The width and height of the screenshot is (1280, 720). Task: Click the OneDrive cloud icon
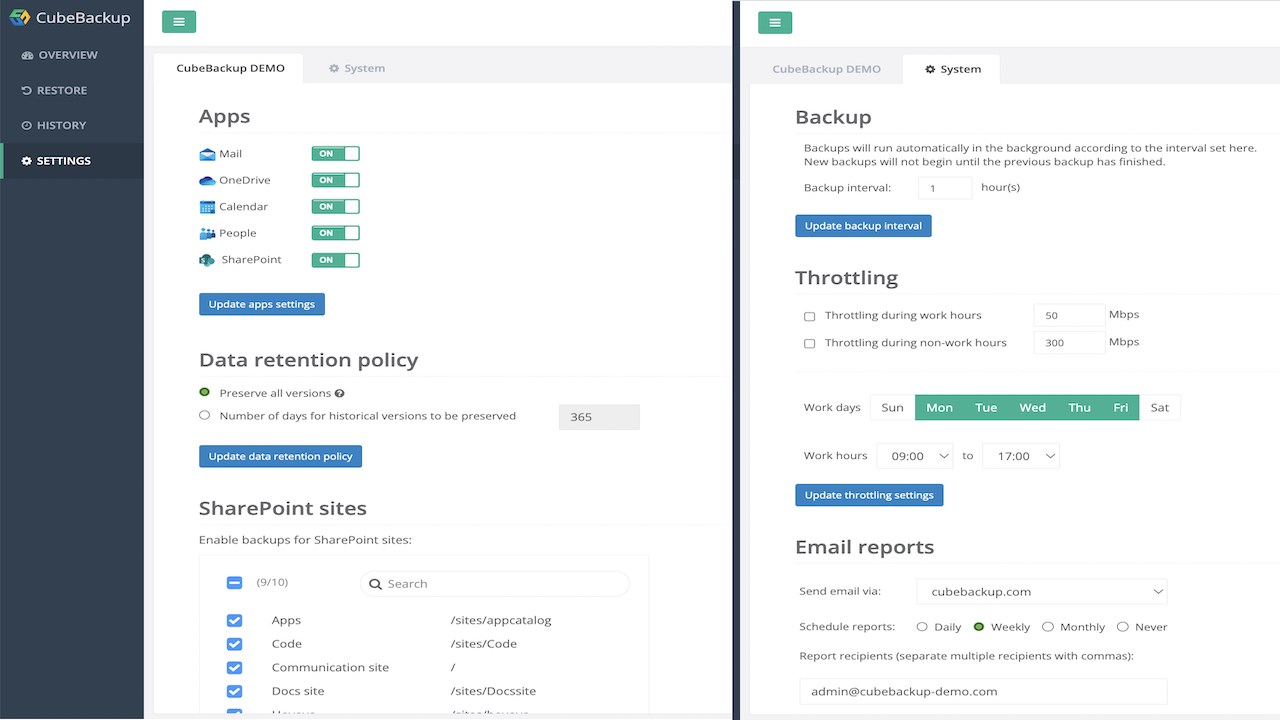(x=207, y=180)
